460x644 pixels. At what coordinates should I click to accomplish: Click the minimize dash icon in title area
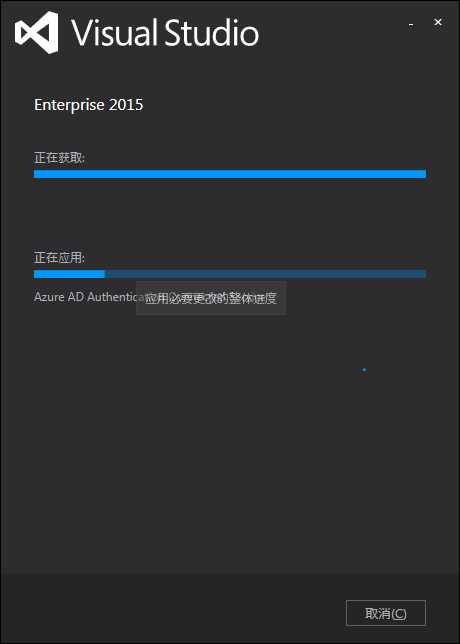click(411, 26)
